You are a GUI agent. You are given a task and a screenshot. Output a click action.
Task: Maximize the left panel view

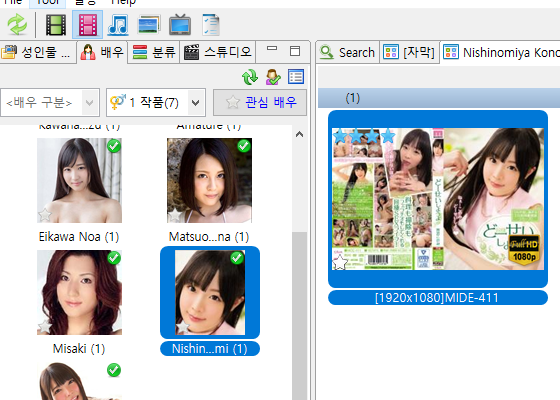point(295,51)
